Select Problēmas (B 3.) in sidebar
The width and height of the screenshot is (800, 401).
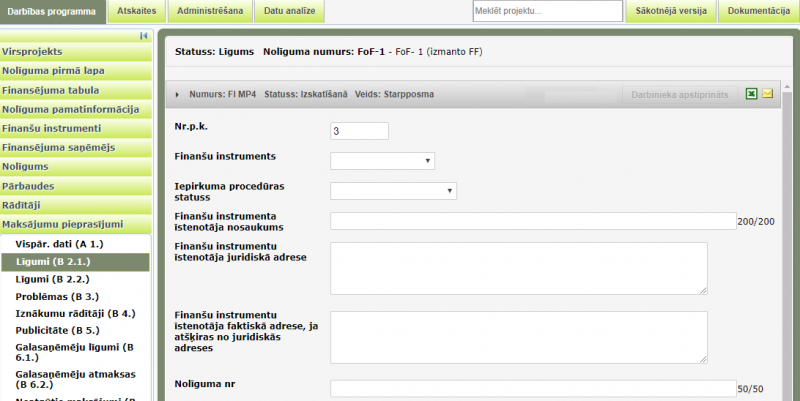57,296
